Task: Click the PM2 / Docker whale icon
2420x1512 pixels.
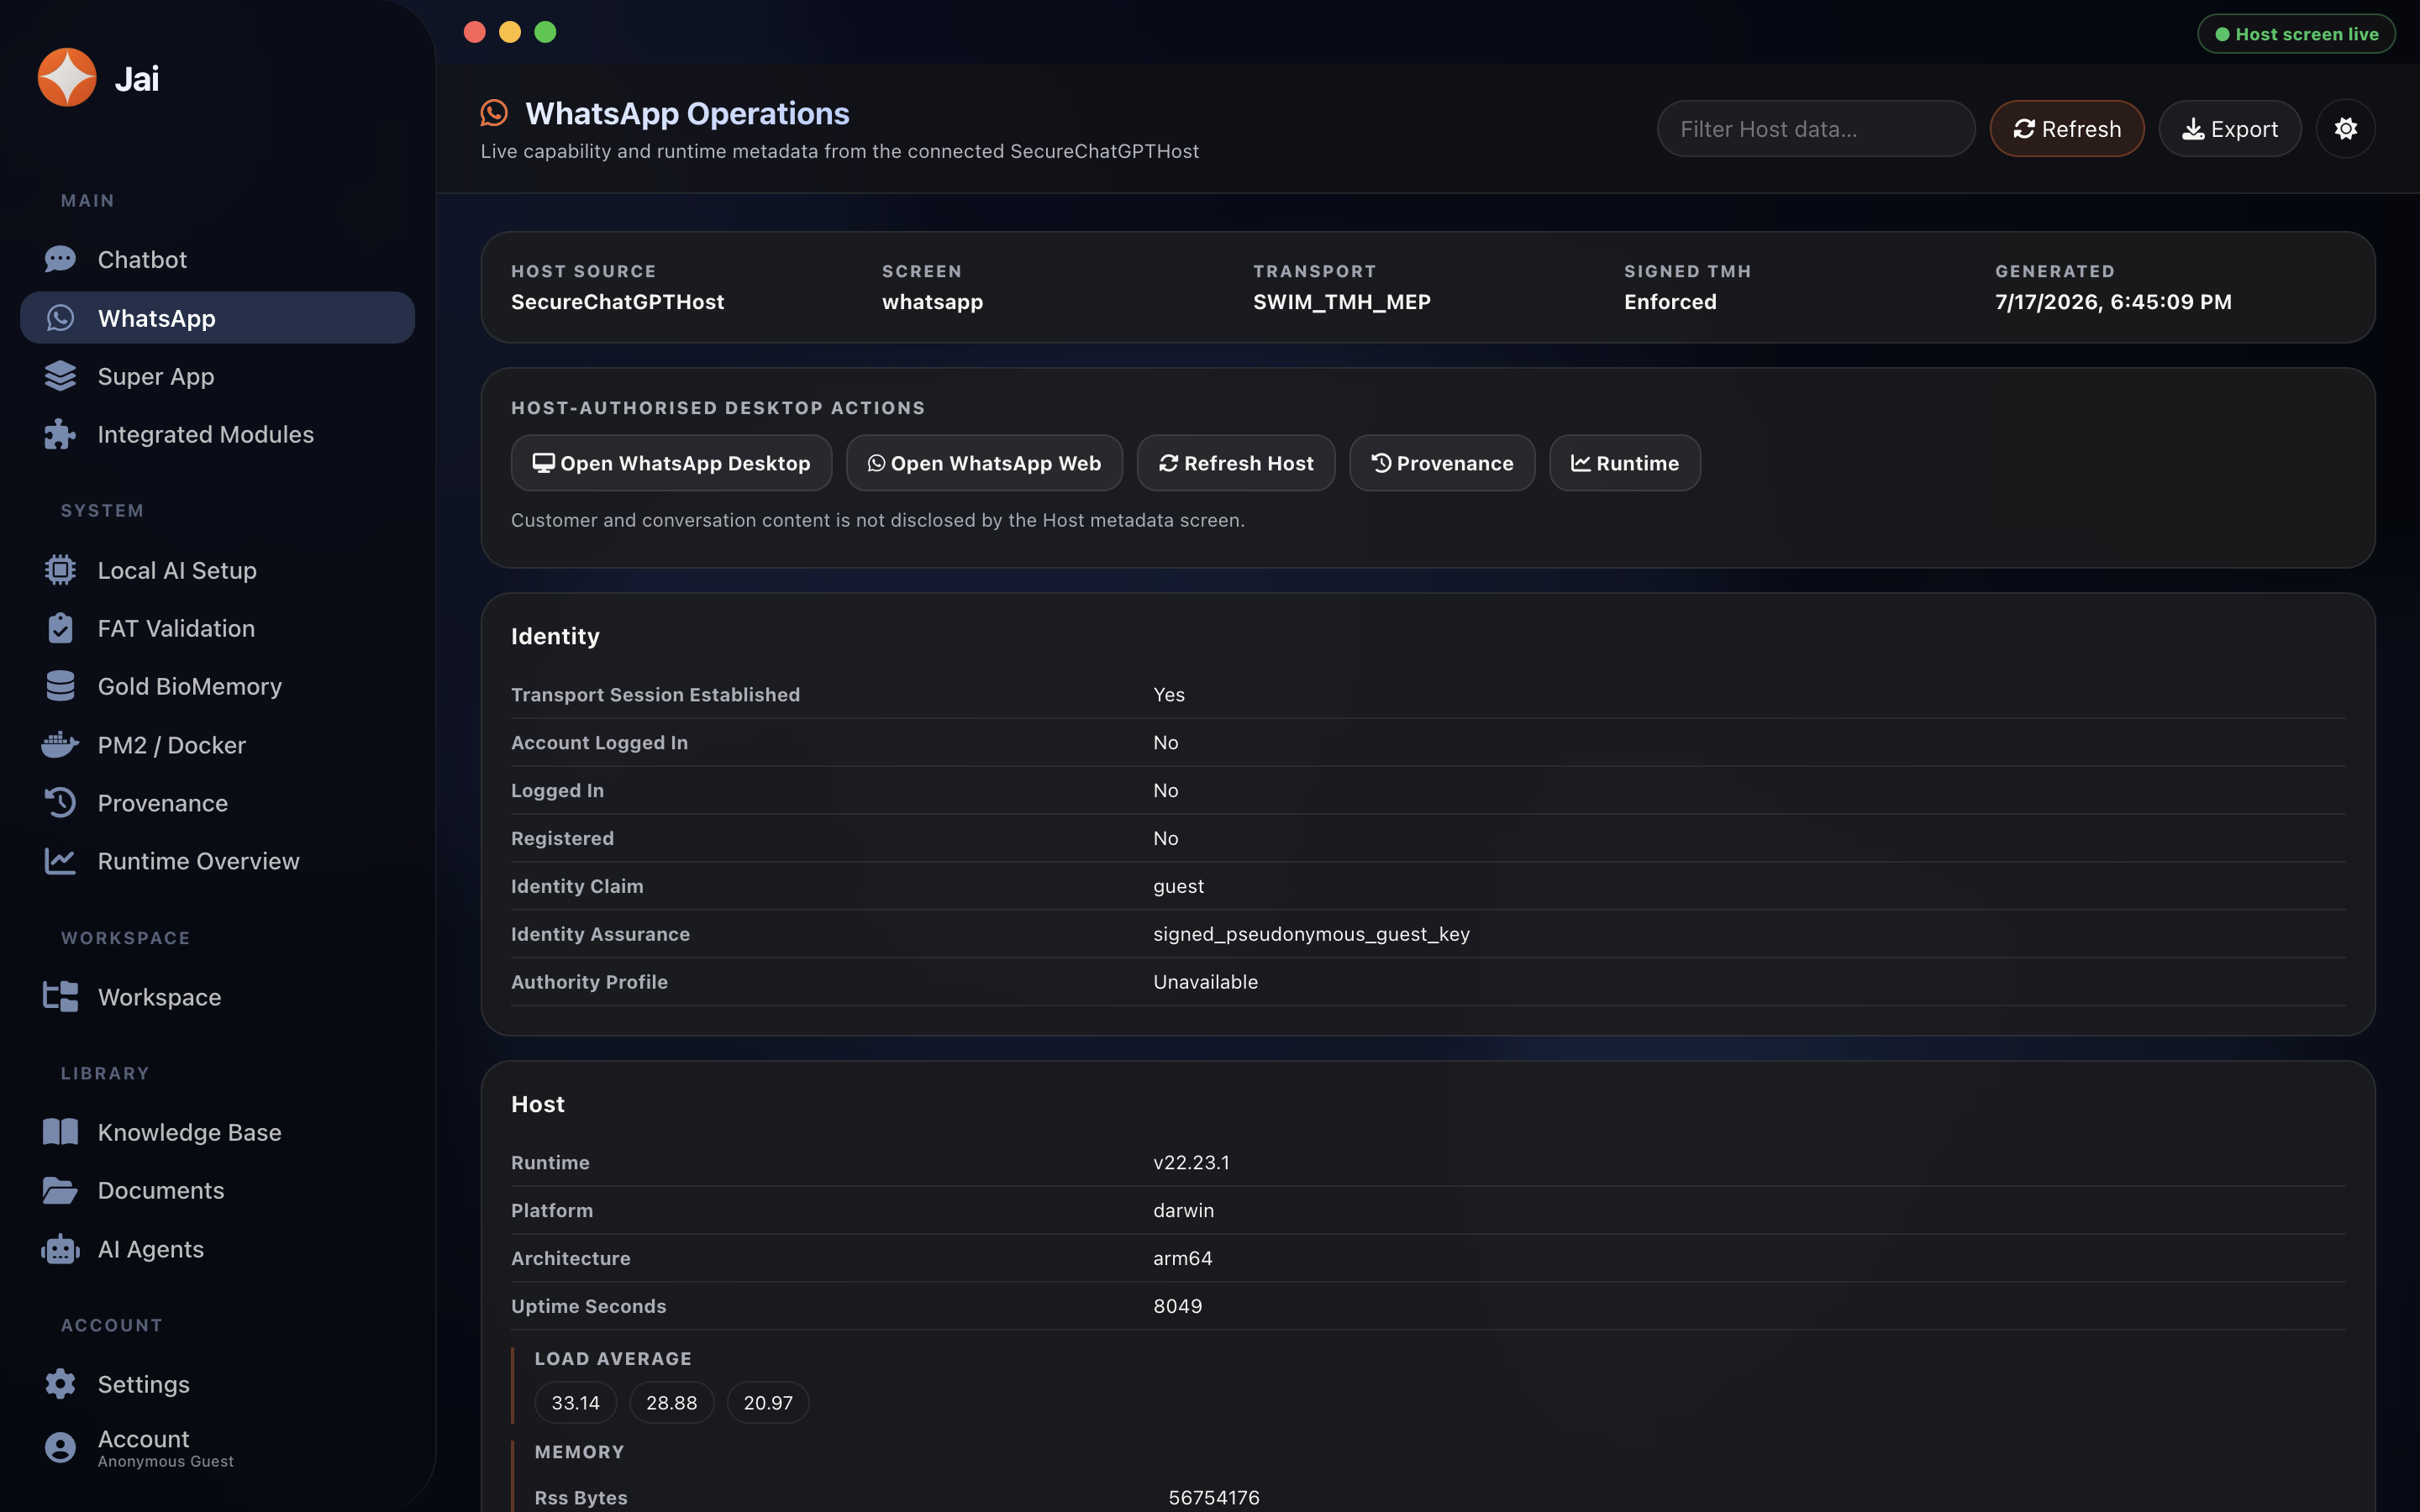Action: click(60, 745)
